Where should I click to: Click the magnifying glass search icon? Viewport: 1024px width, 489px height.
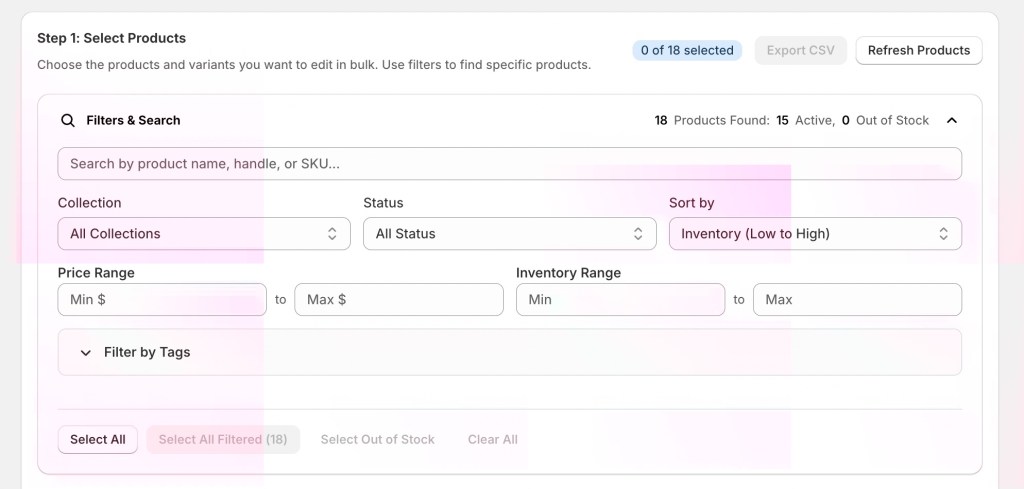[x=68, y=120]
